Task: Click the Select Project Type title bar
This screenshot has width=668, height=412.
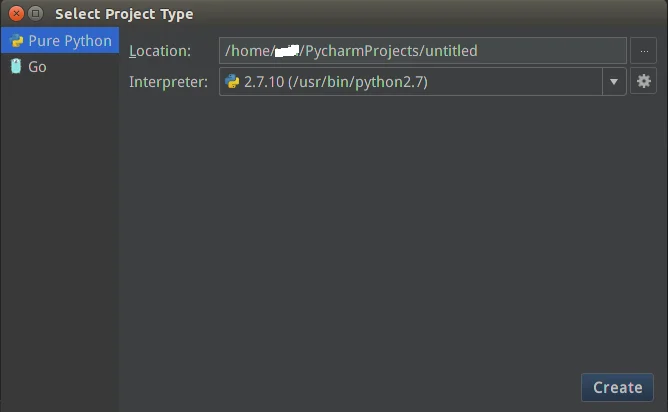Action: tap(300, 13)
